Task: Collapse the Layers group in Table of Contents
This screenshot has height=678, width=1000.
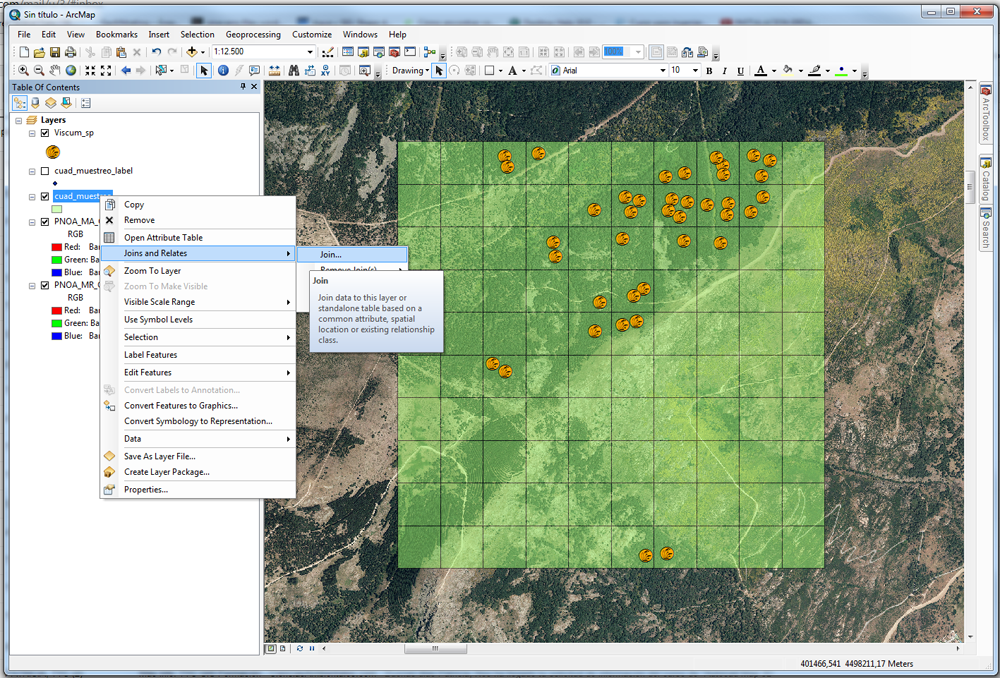Action: pyautogui.click(x=17, y=119)
